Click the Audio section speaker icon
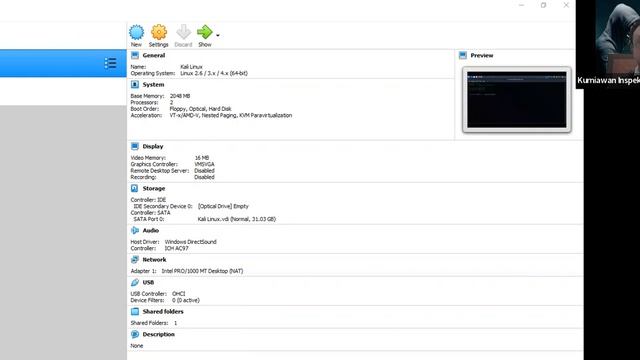640x360 pixels. click(x=135, y=230)
